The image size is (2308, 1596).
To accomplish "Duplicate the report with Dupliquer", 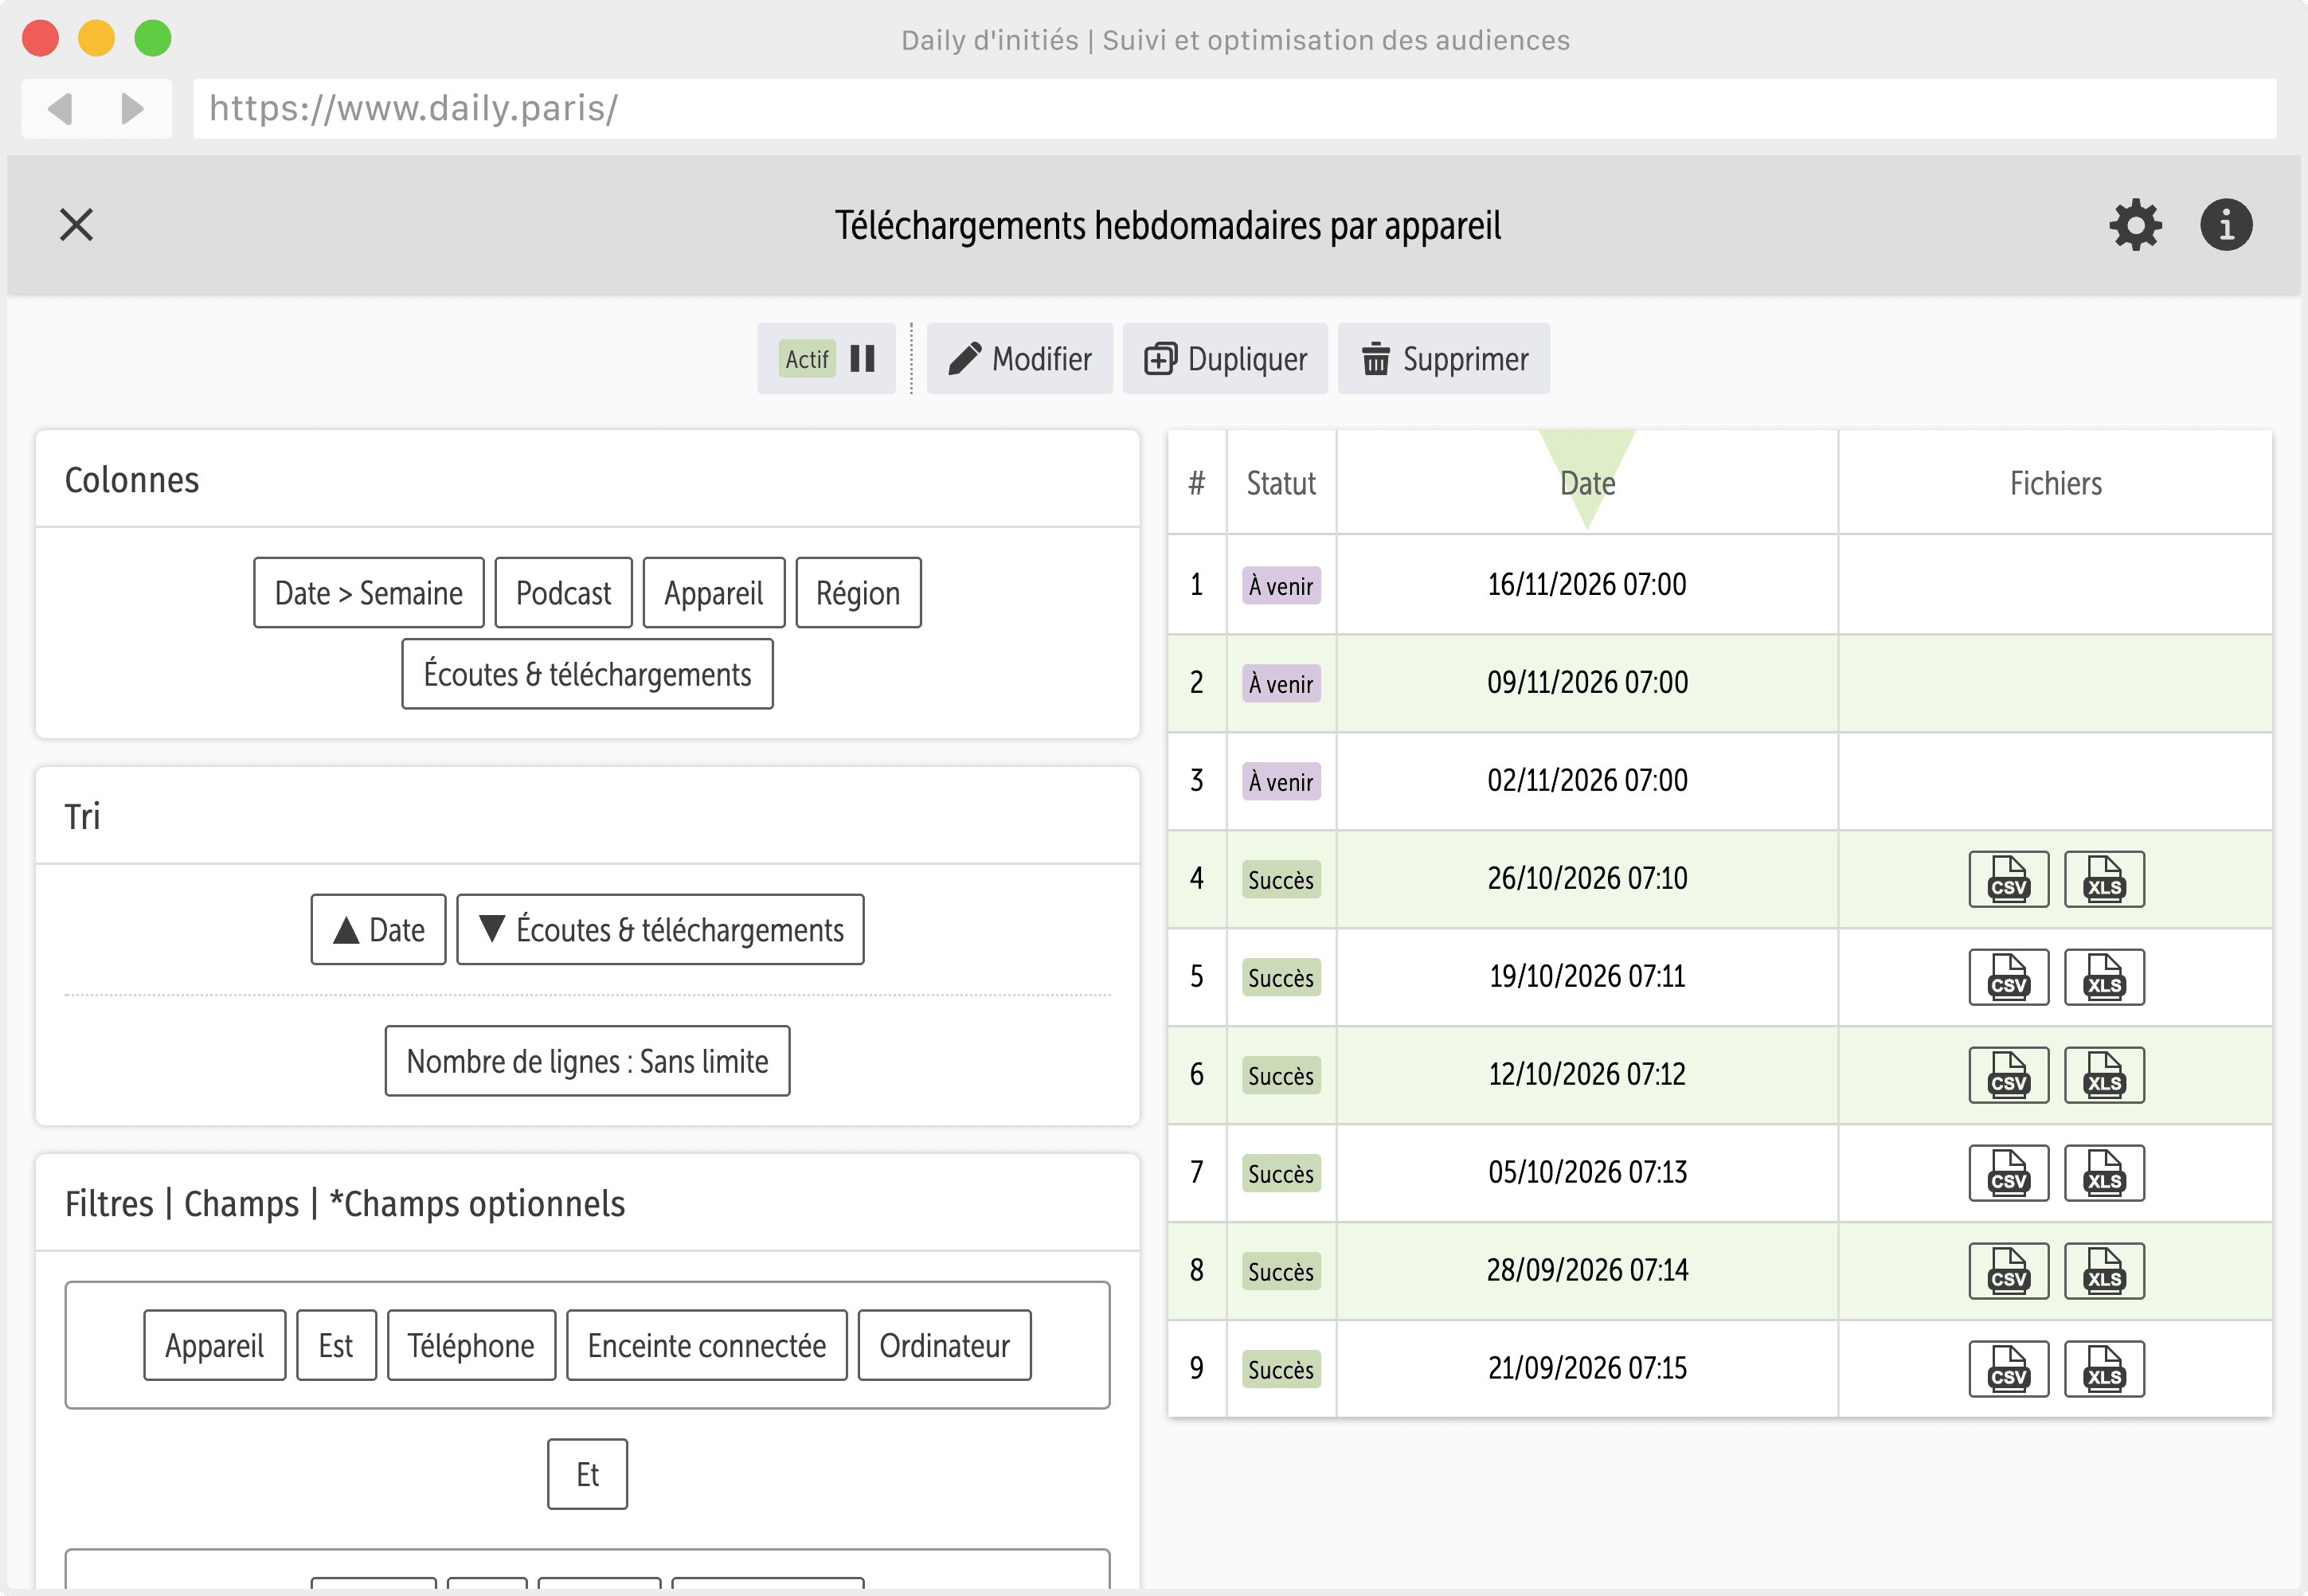I will click(x=1225, y=358).
